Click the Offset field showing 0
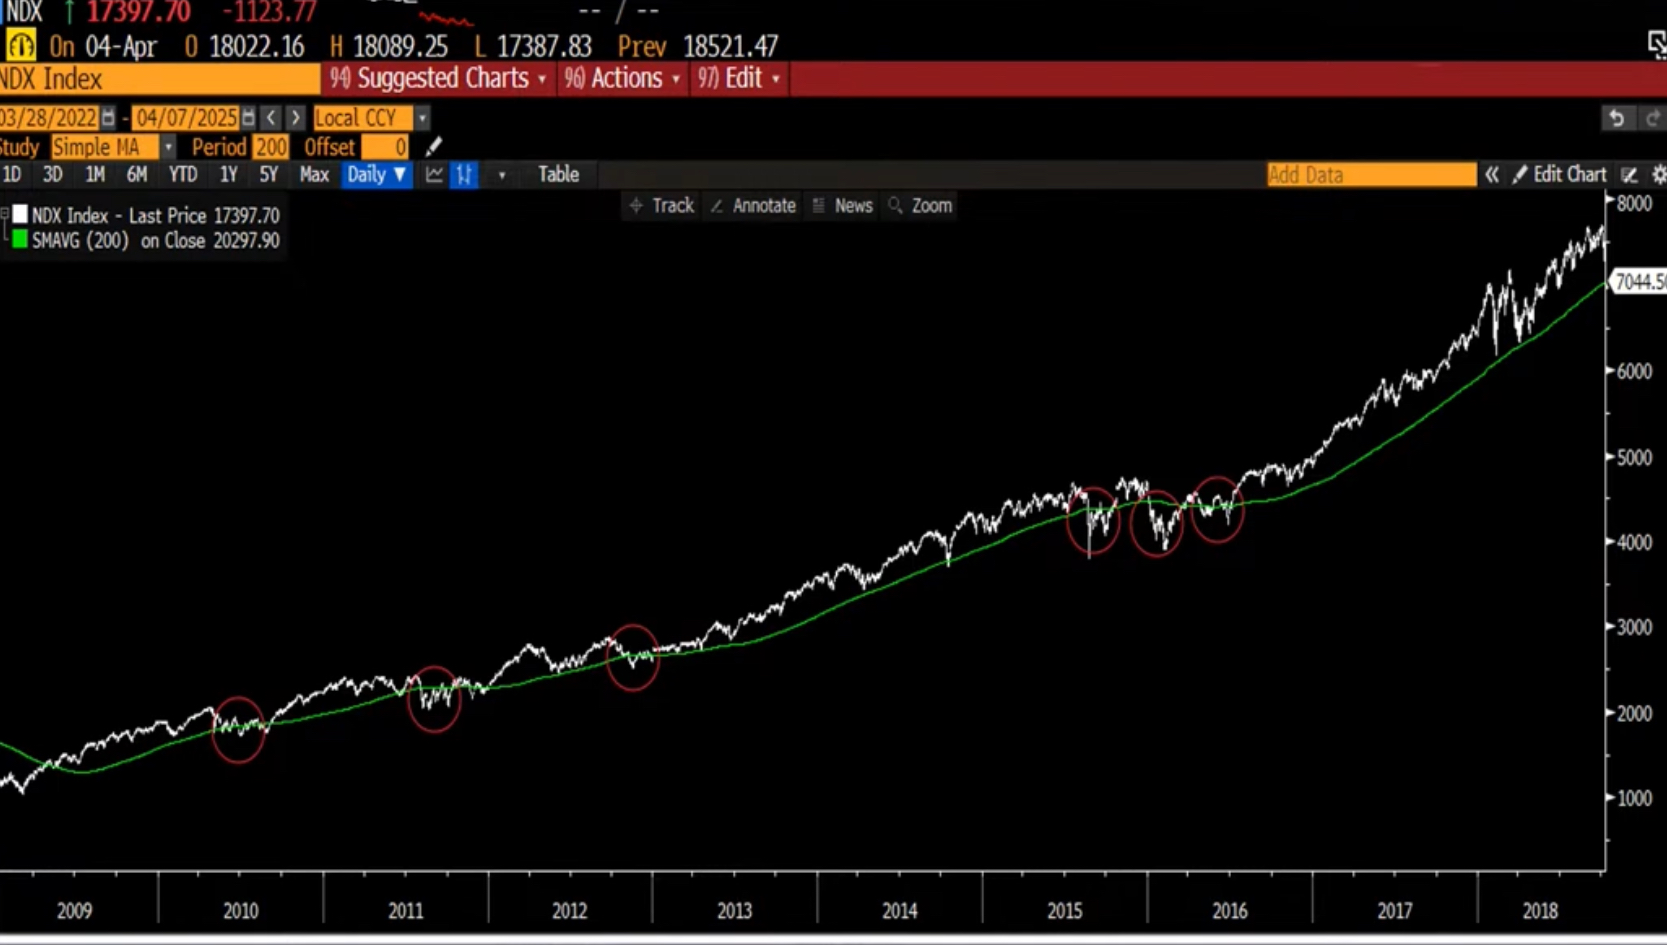 (385, 147)
